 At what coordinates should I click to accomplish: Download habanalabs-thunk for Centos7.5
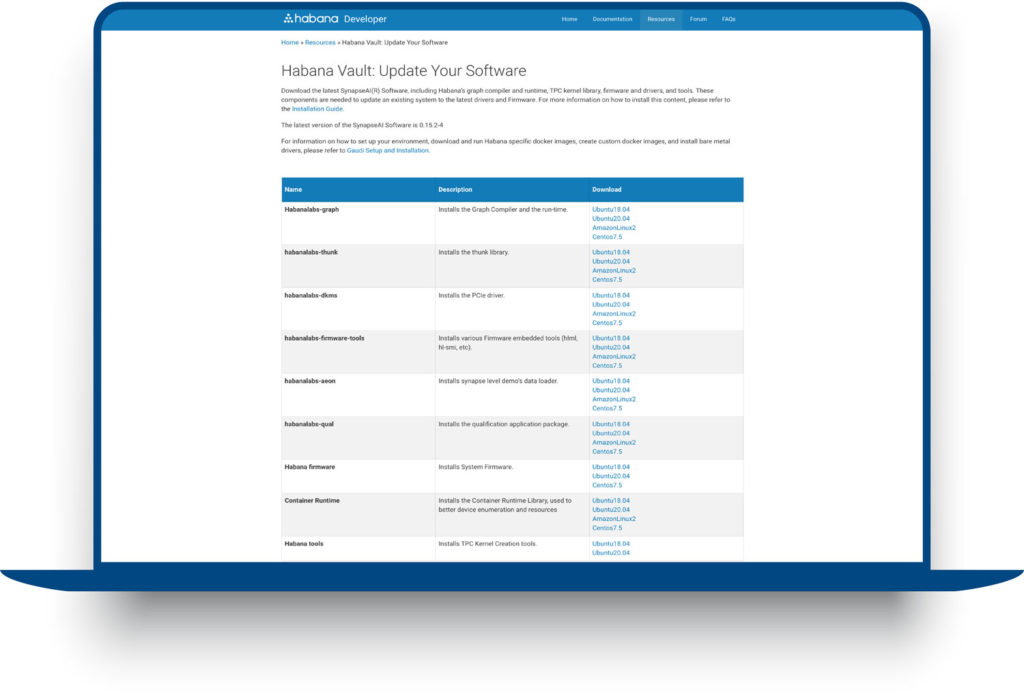pyautogui.click(x=607, y=280)
